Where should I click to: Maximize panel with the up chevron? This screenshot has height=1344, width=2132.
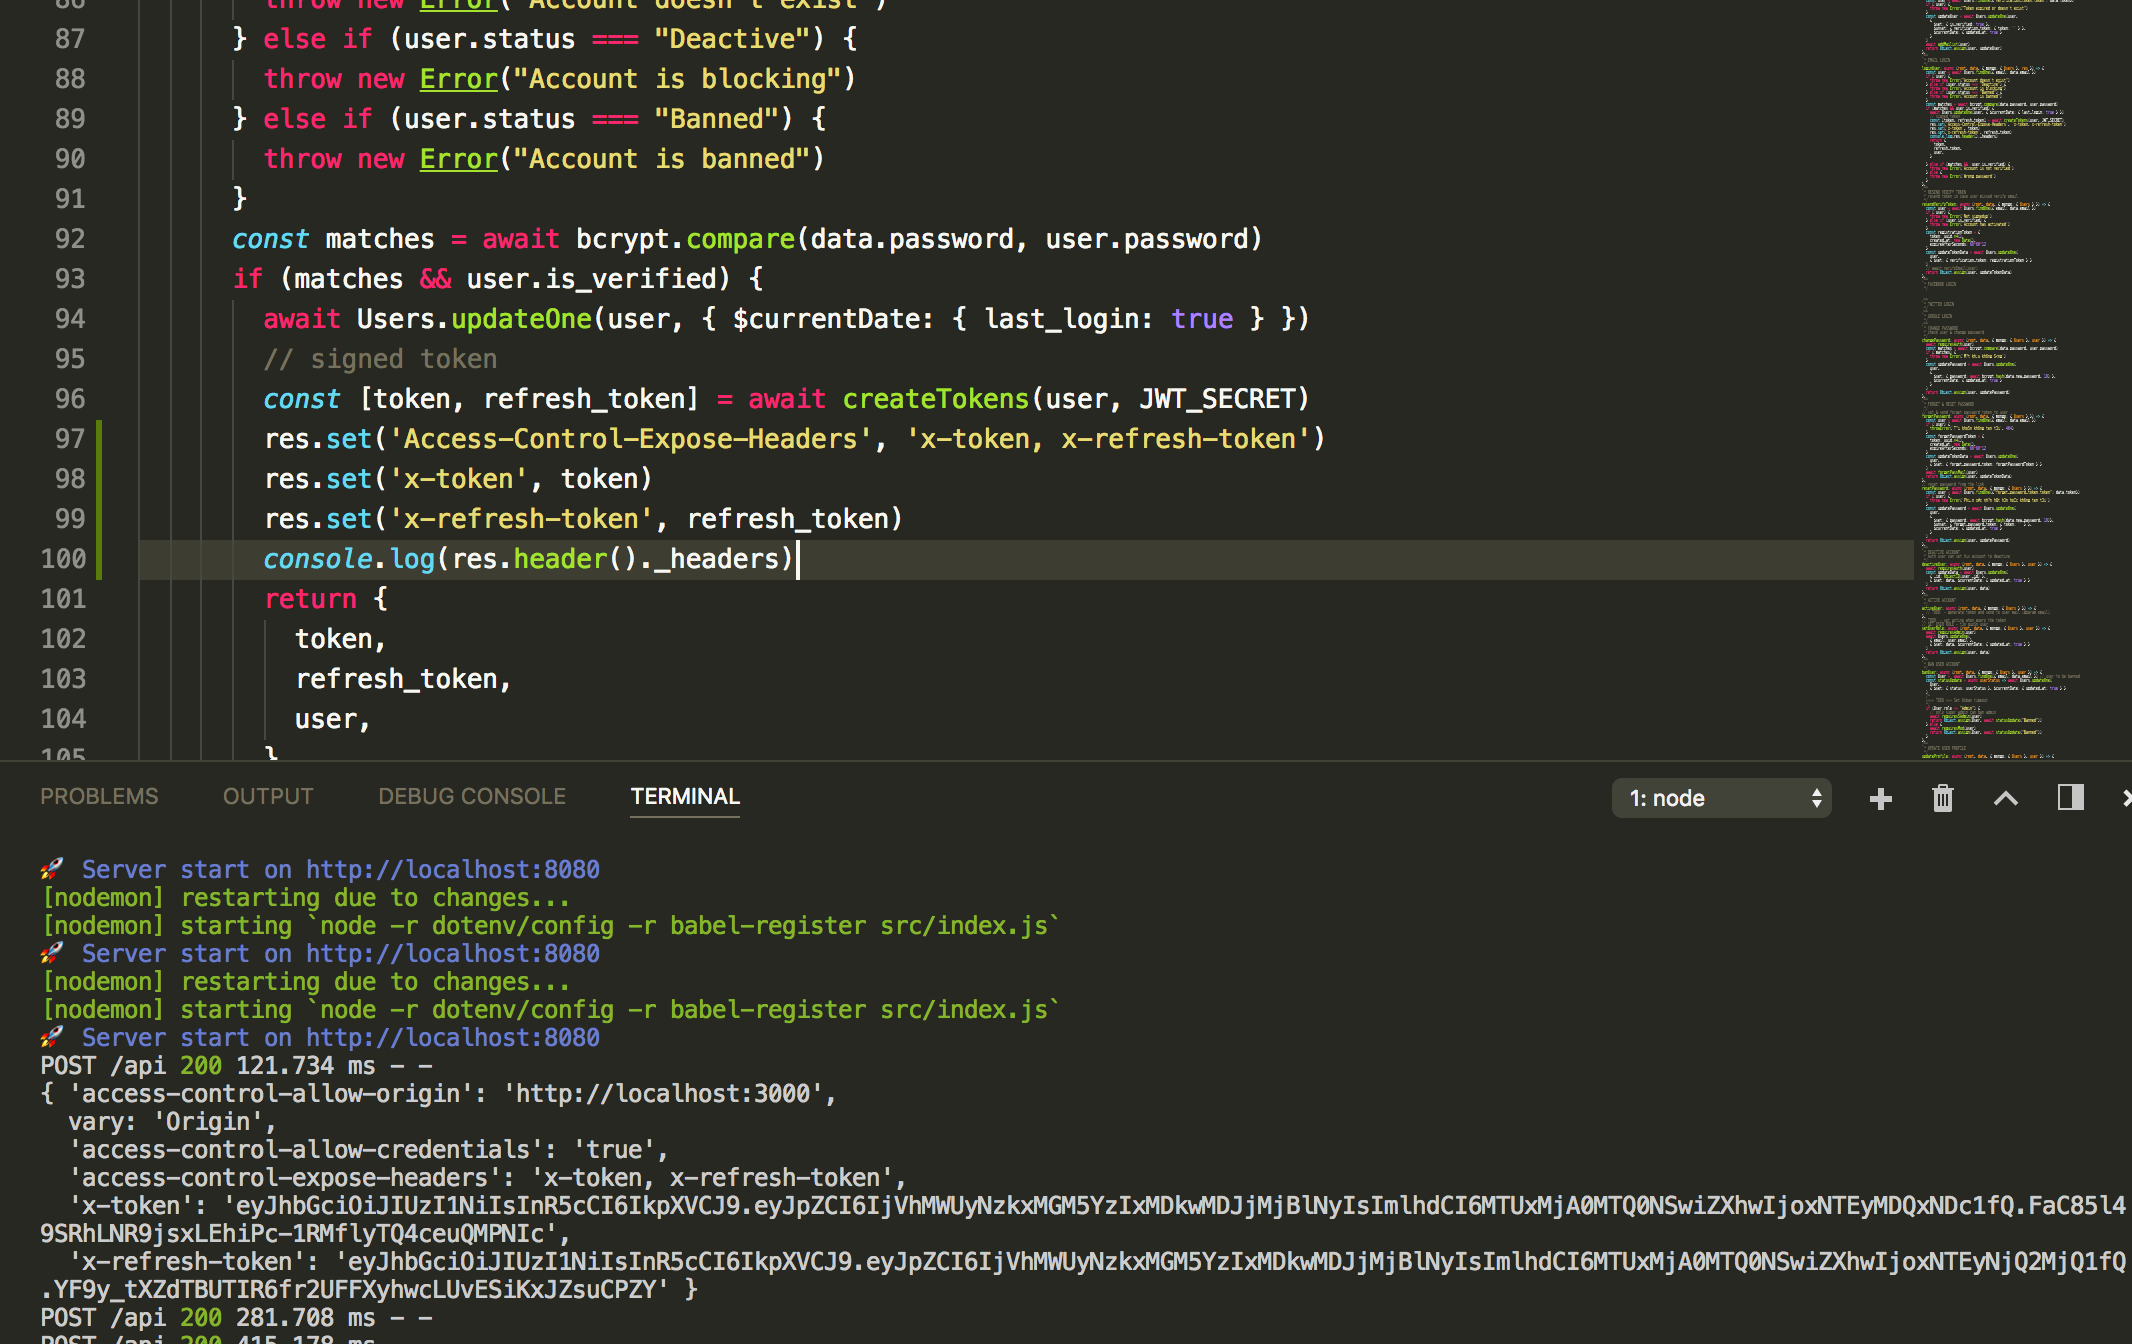click(2005, 798)
